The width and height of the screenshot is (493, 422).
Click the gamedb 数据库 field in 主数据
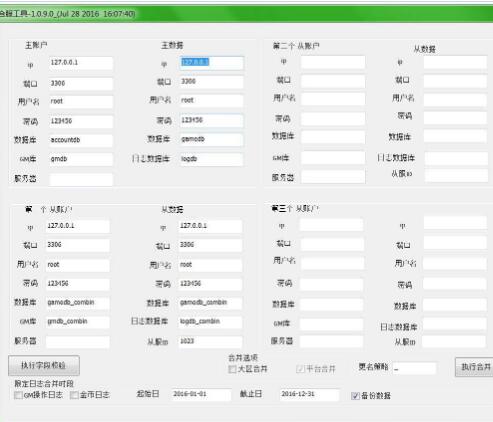point(211,139)
